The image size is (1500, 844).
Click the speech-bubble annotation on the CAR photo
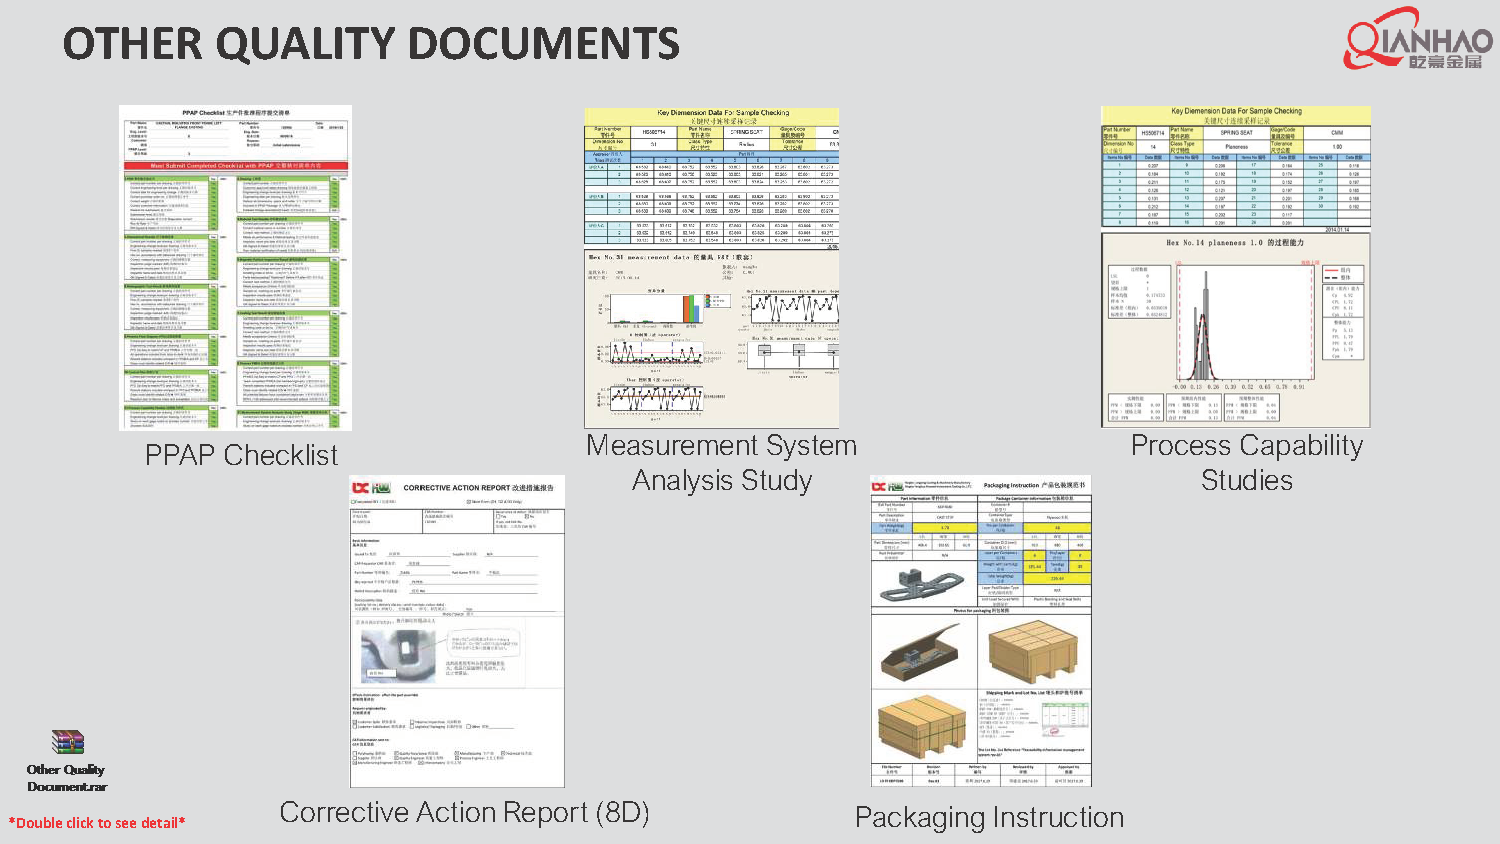click(485, 642)
